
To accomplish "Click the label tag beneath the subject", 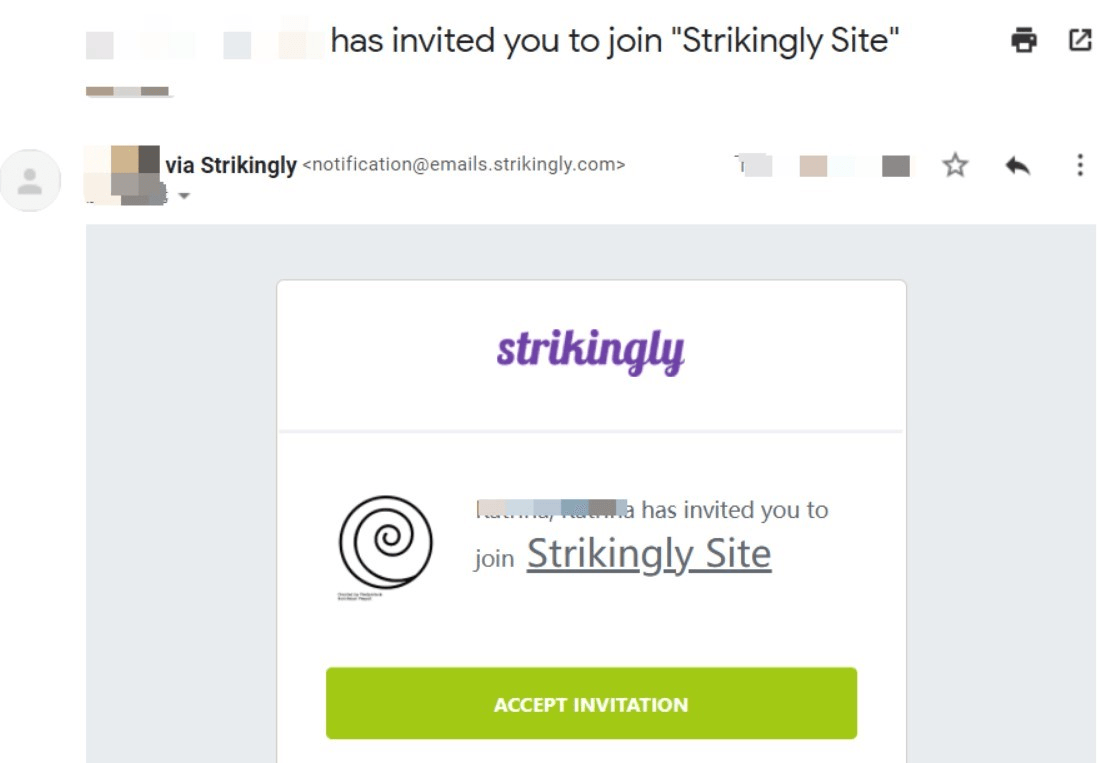I will (x=128, y=91).
